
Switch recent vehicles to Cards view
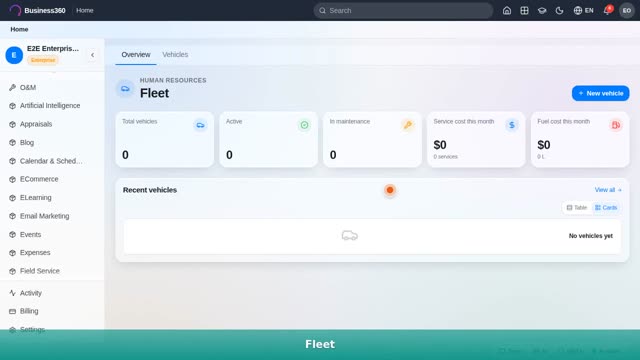click(606, 208)
